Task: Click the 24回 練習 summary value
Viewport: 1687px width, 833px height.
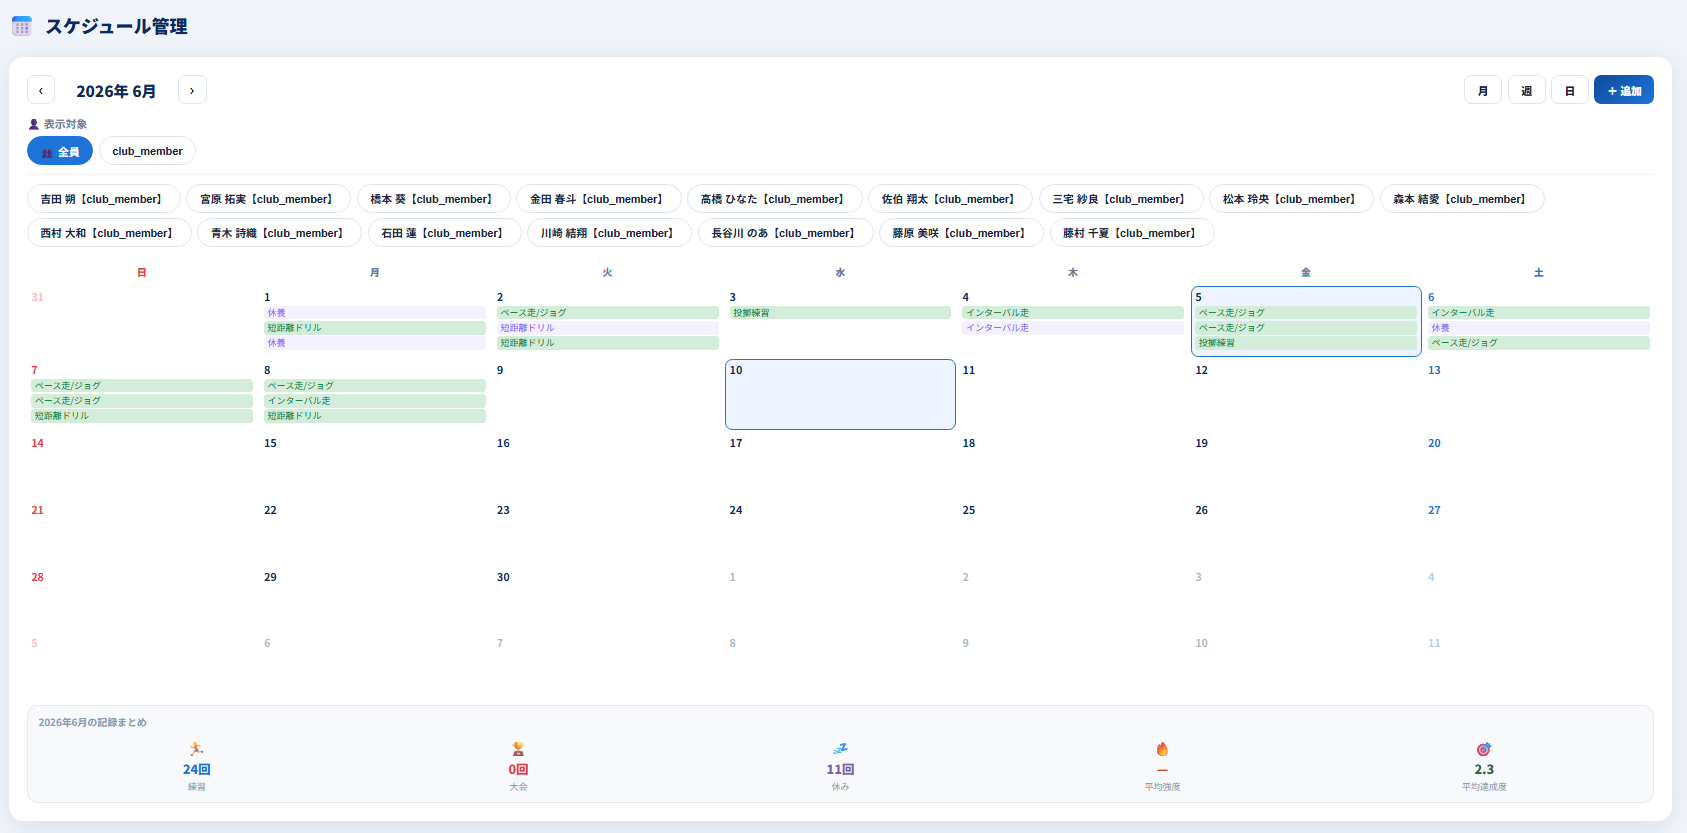Action: click(x=196, y=769)
